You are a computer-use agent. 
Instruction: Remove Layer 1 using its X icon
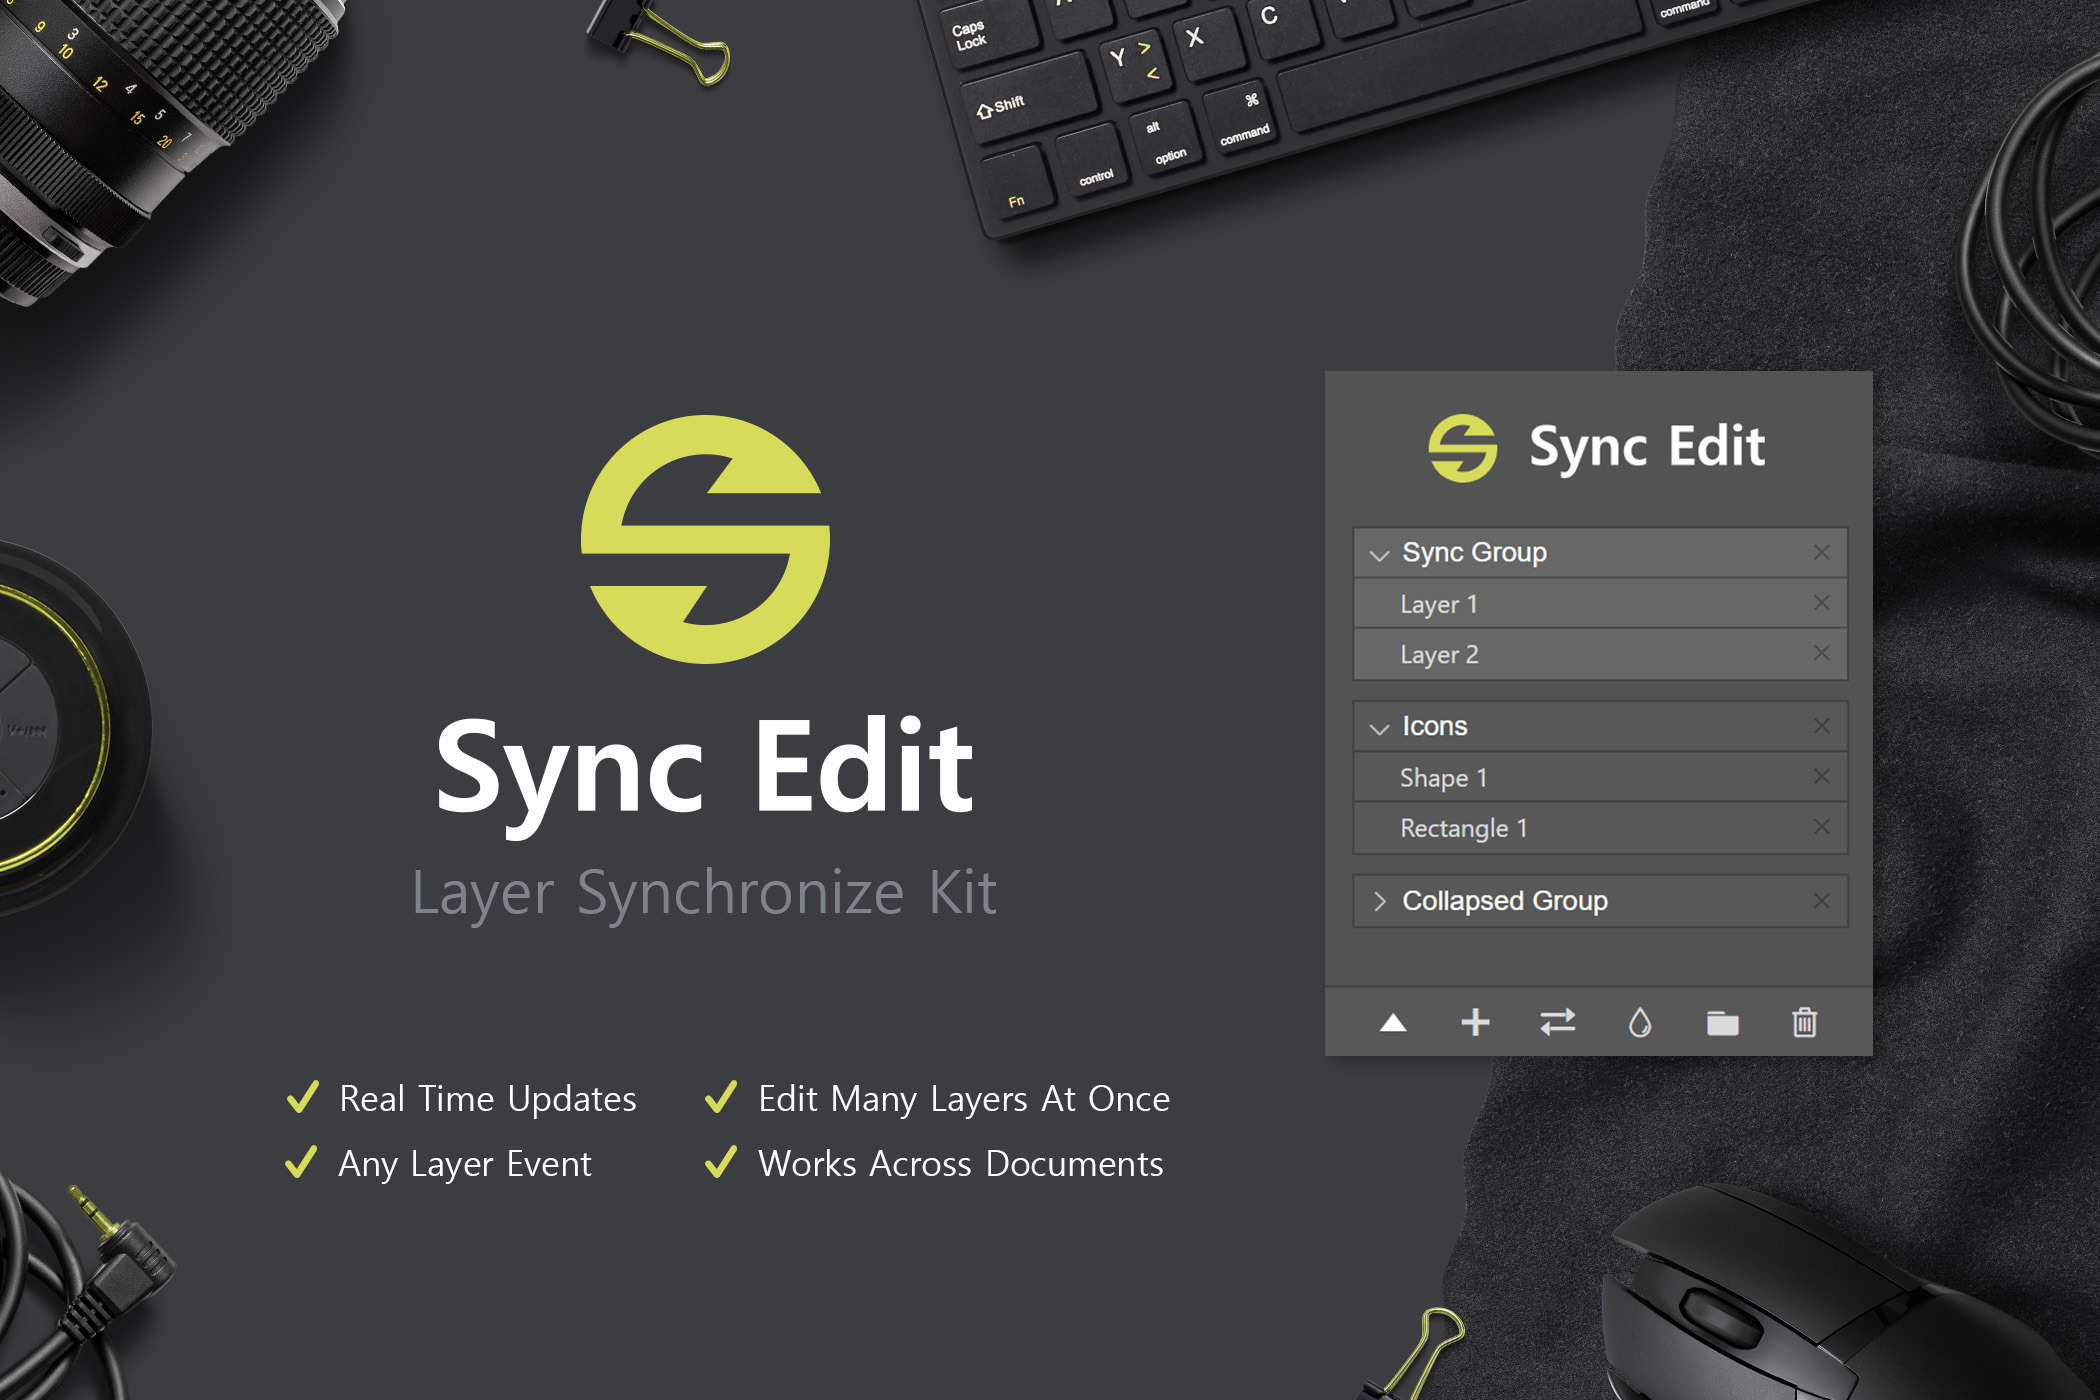tap(1821, 603)
